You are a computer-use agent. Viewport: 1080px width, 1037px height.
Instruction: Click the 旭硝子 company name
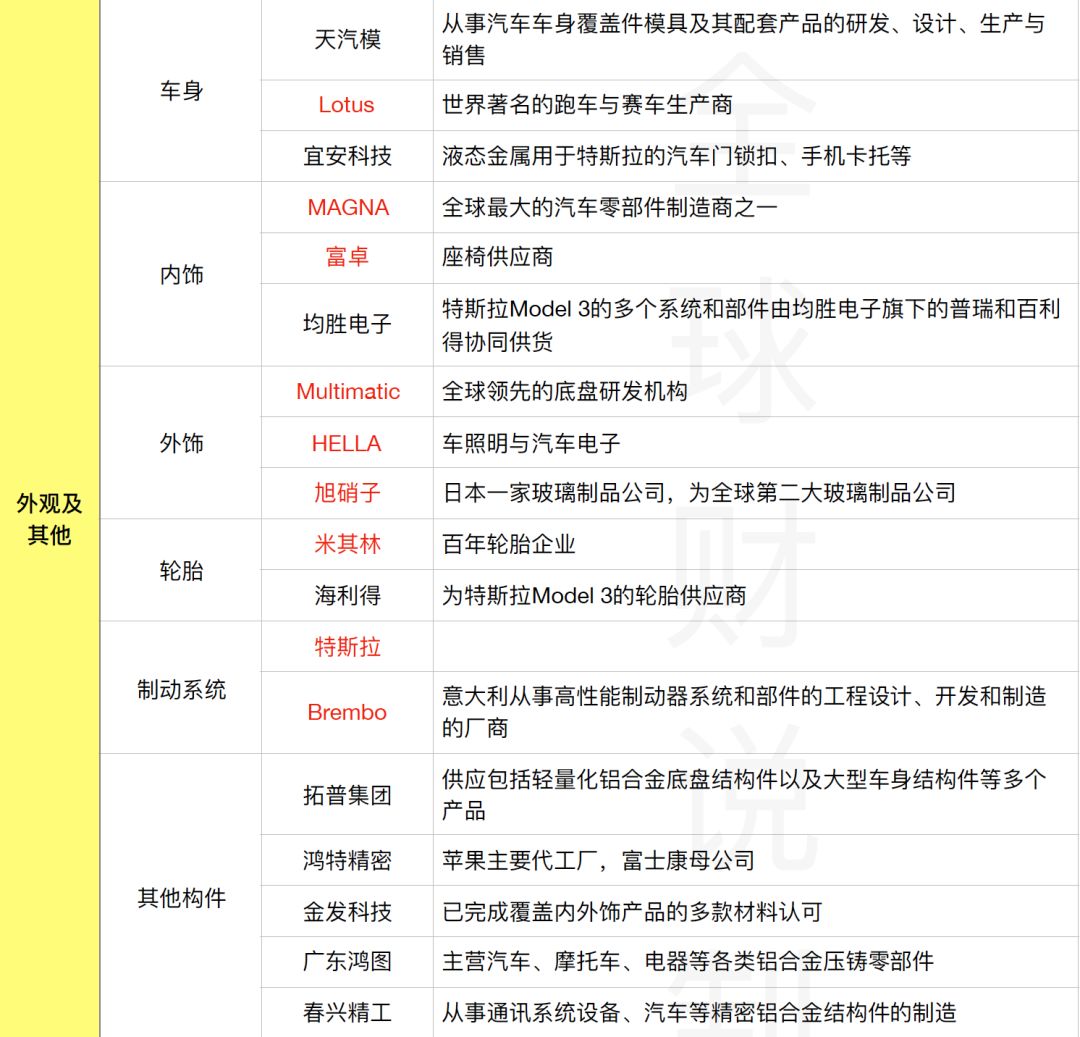[347, 493]
